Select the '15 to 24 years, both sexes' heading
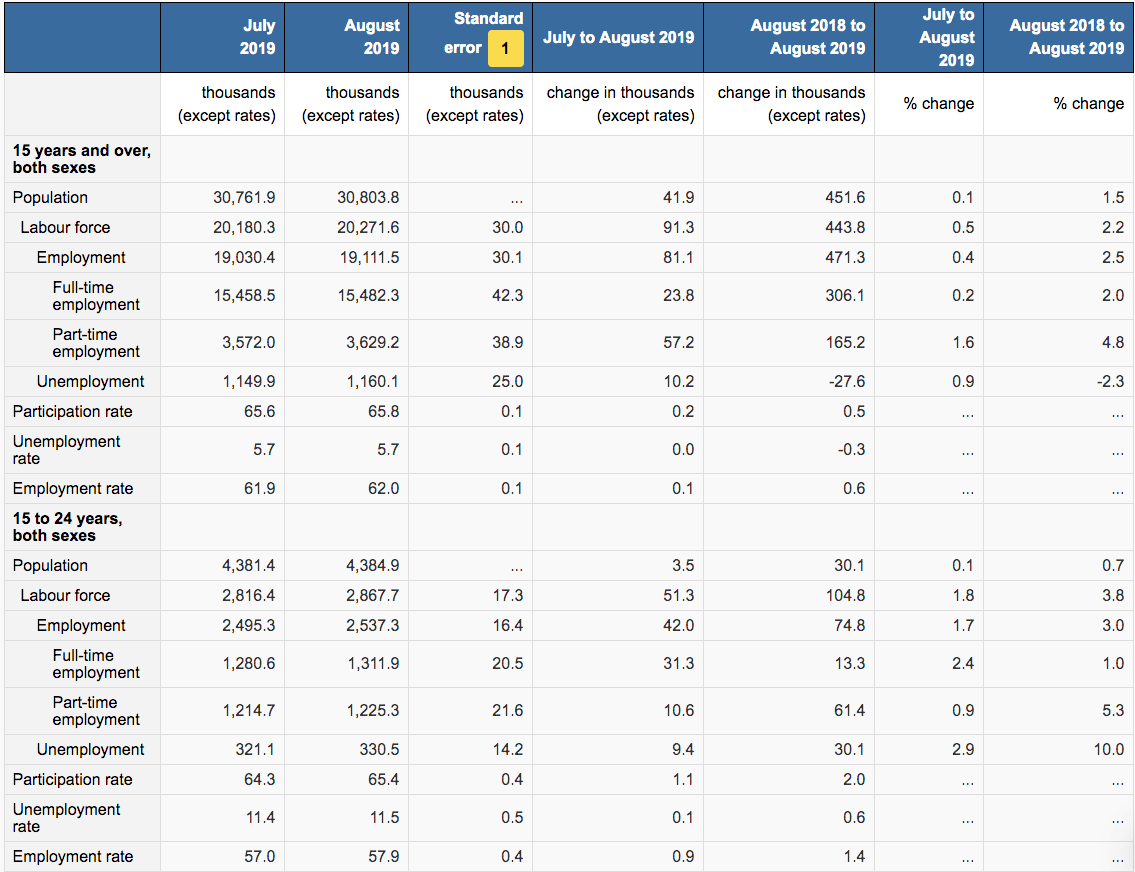1135x872 pixels. (67, 527)
